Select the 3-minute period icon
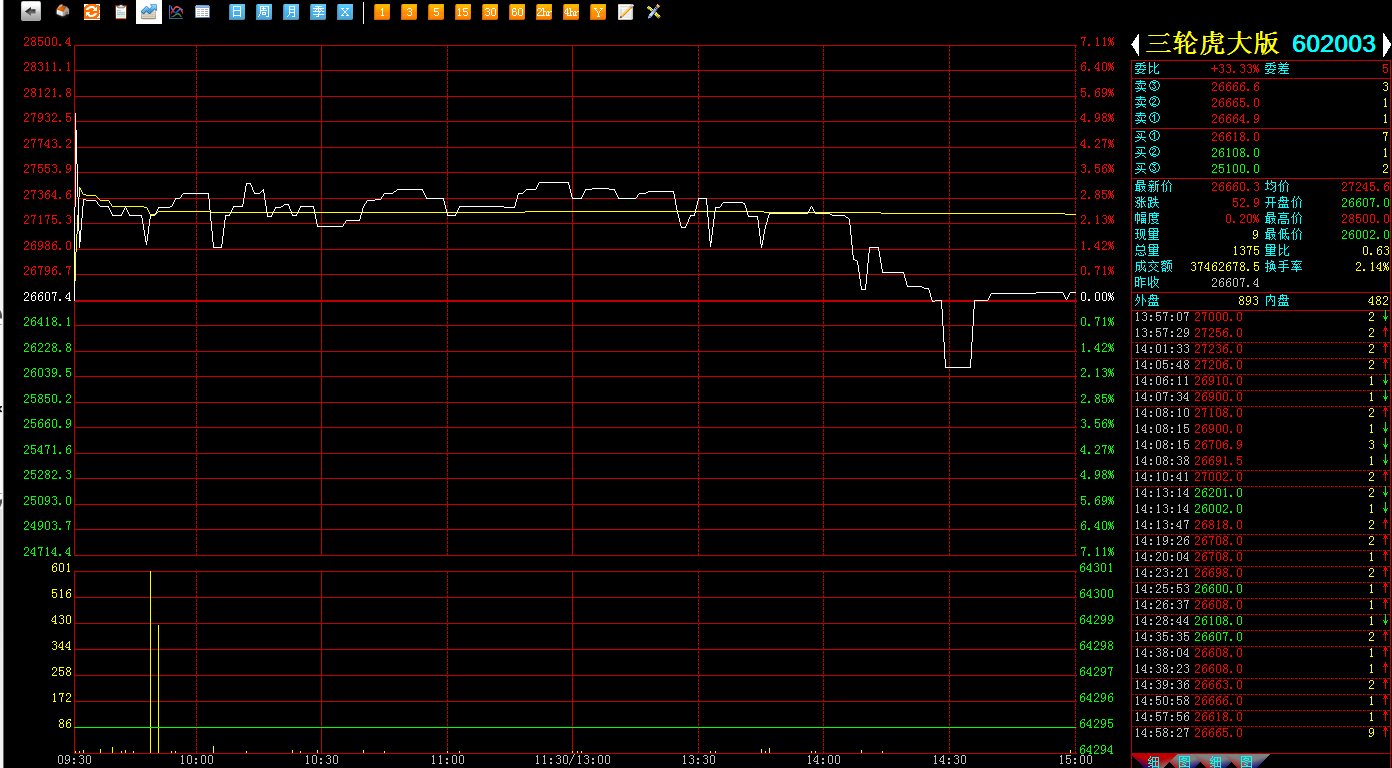Screen dimensions: 1392x768 click(409, 12)
